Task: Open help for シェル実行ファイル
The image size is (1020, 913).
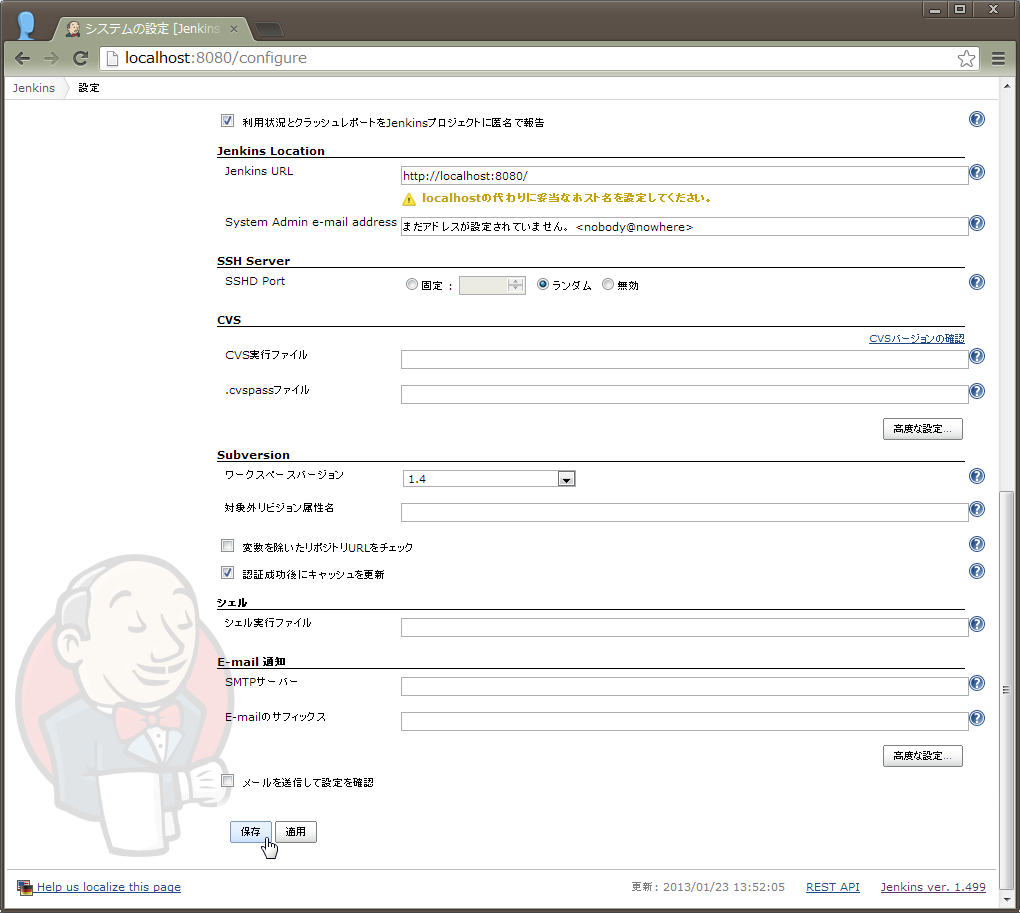Action: pyautogui.click(x=976, y=624)
